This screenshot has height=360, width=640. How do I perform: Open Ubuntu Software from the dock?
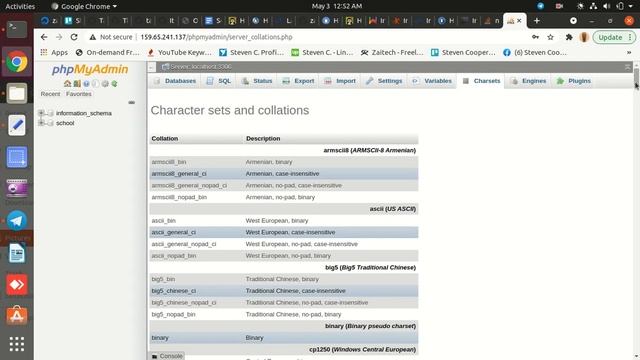[17, 316]
